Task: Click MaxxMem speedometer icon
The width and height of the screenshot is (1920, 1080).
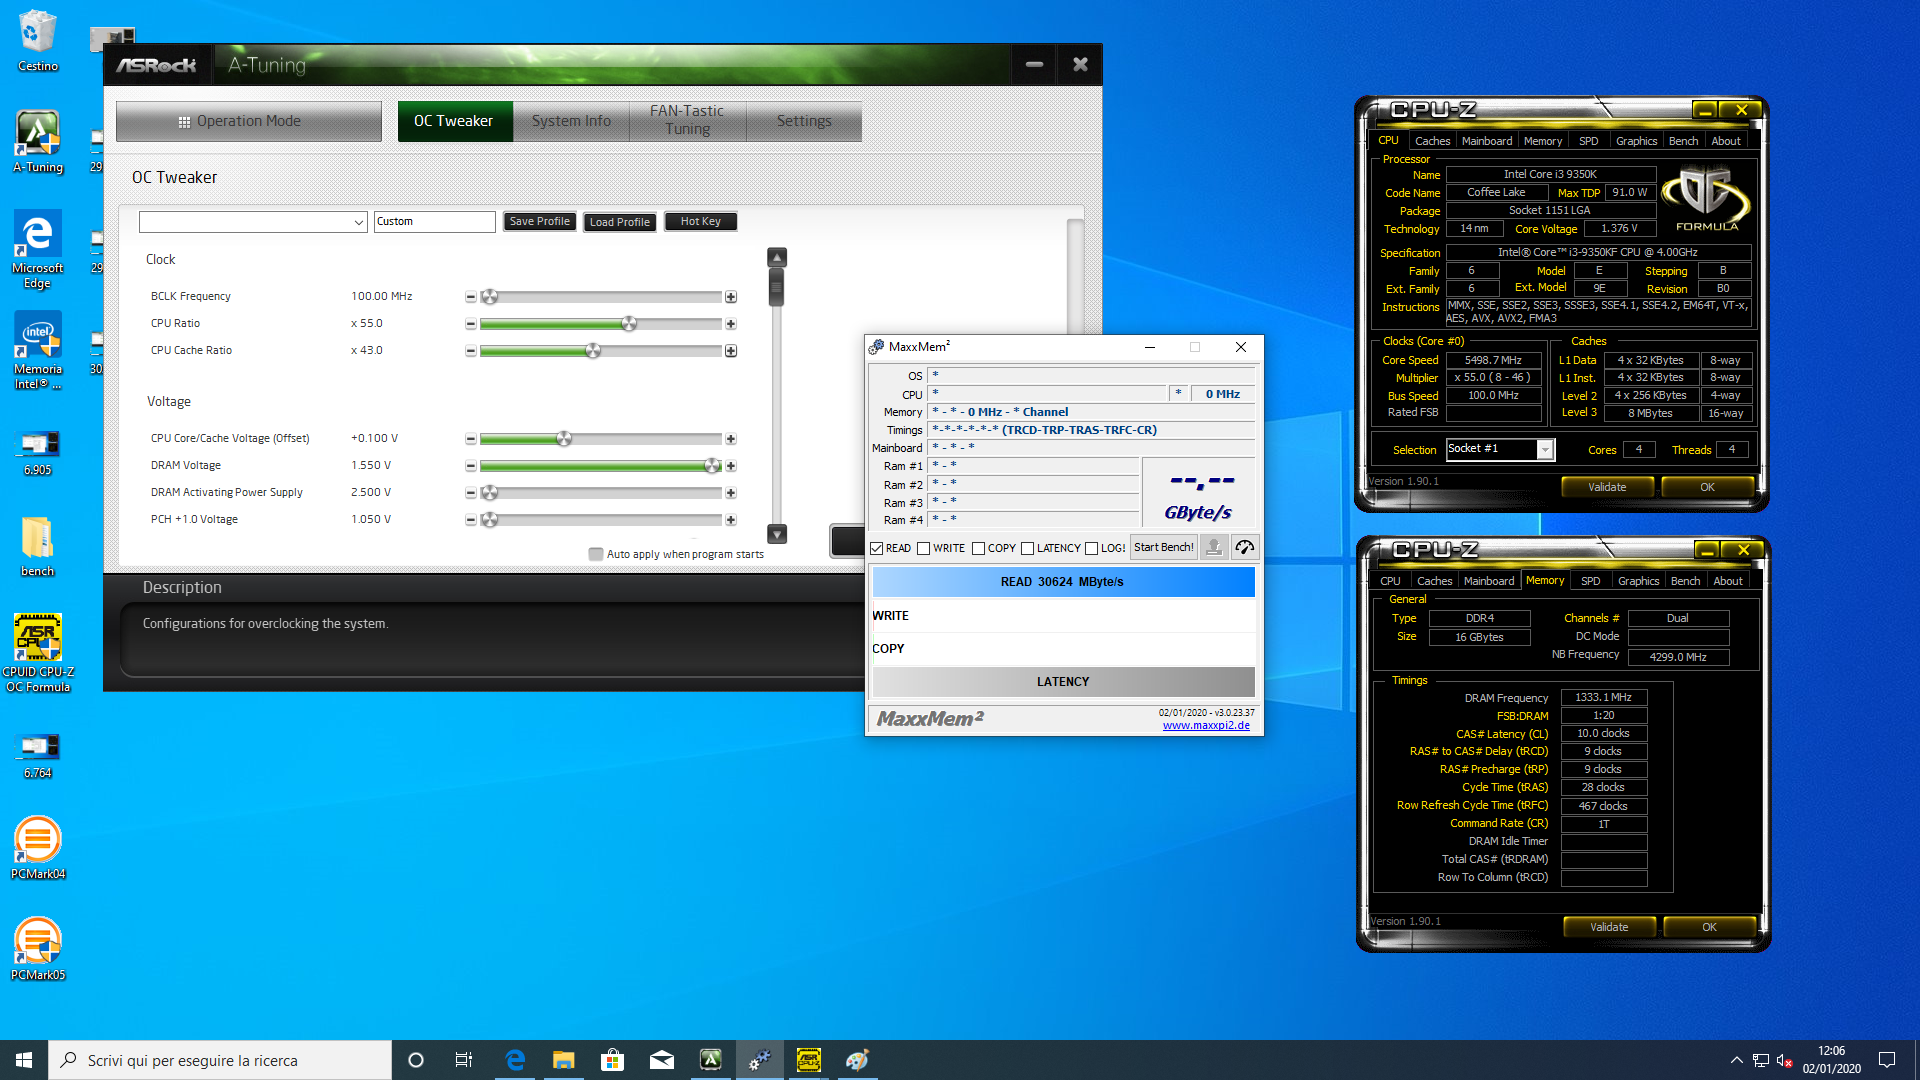Action: (x=1245, y=547)
